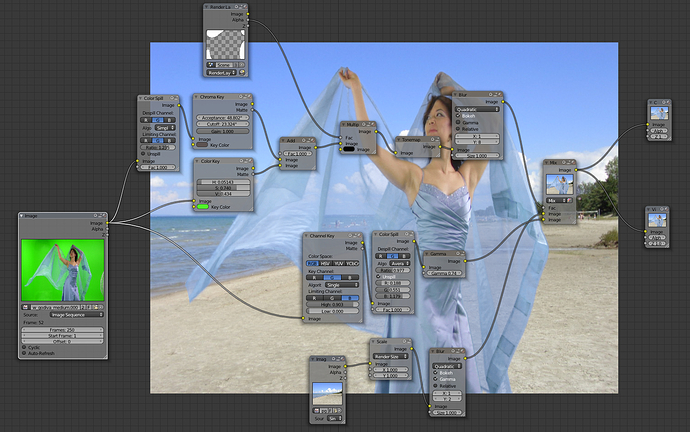Screen dimensions: 690x432
Task: Click Image output socket of Render Layers node
Action: tap(248, 14)
